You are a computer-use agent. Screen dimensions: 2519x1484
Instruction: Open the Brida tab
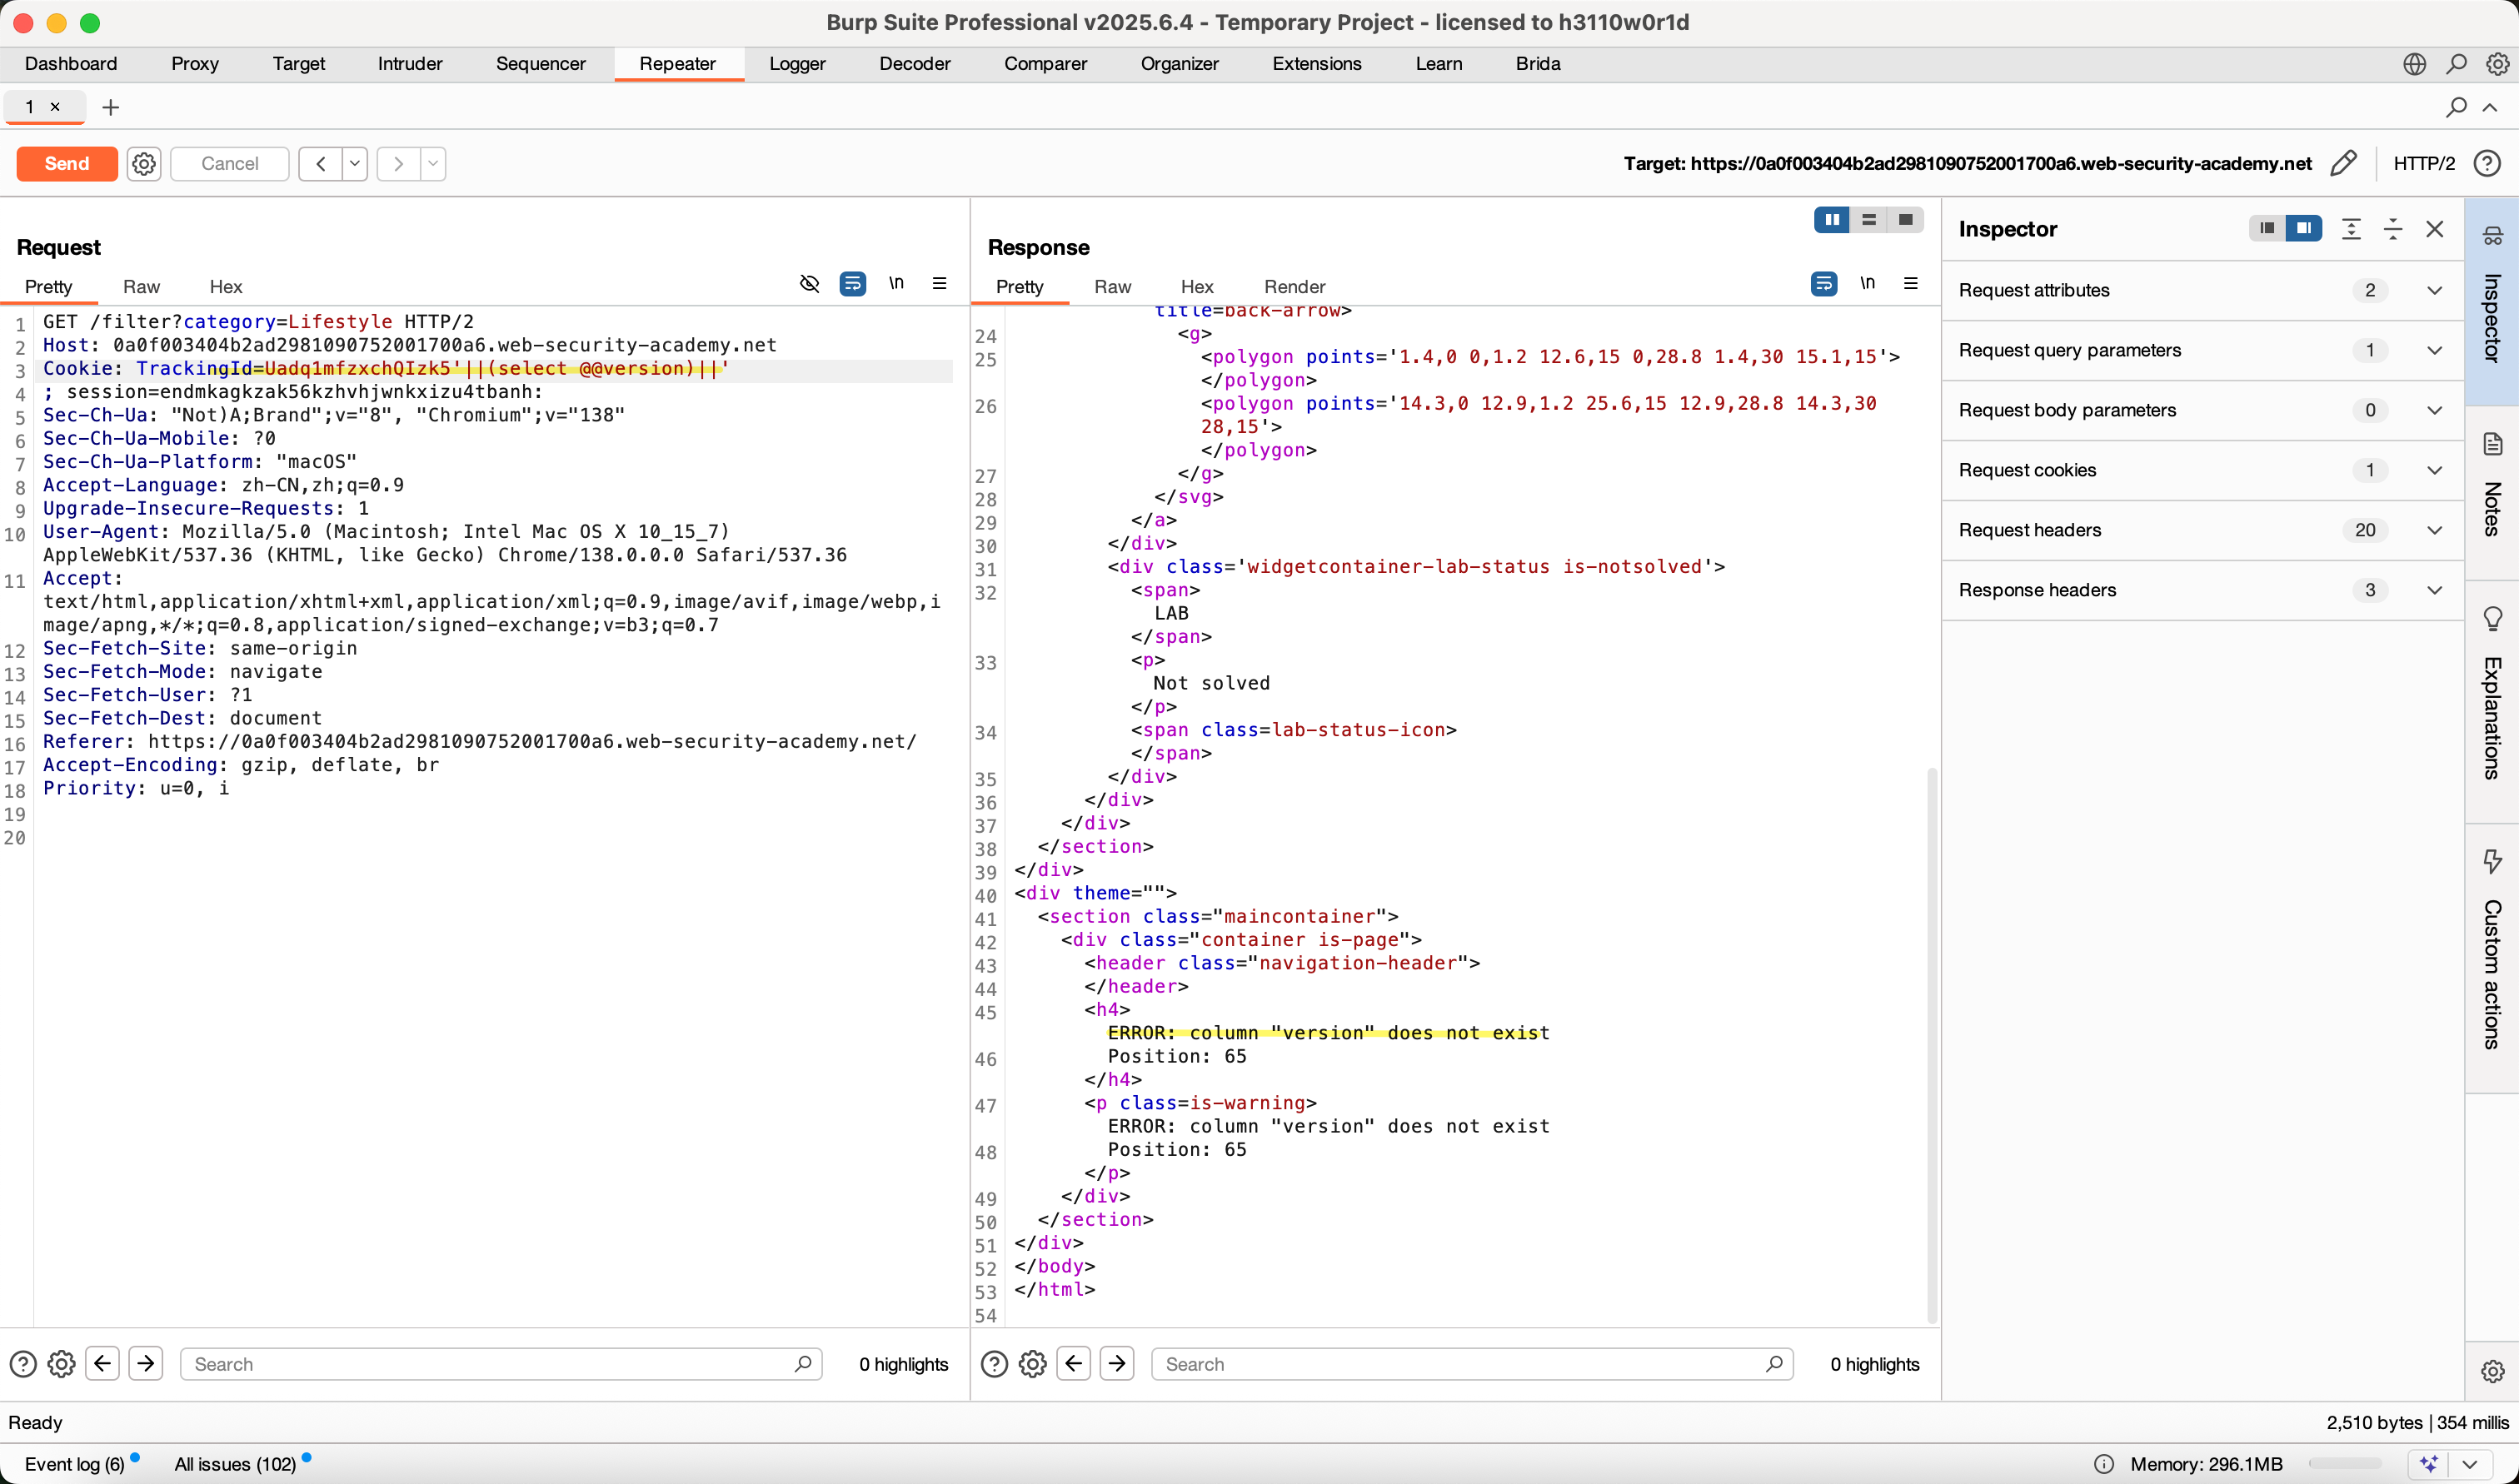pos(1537,64)
